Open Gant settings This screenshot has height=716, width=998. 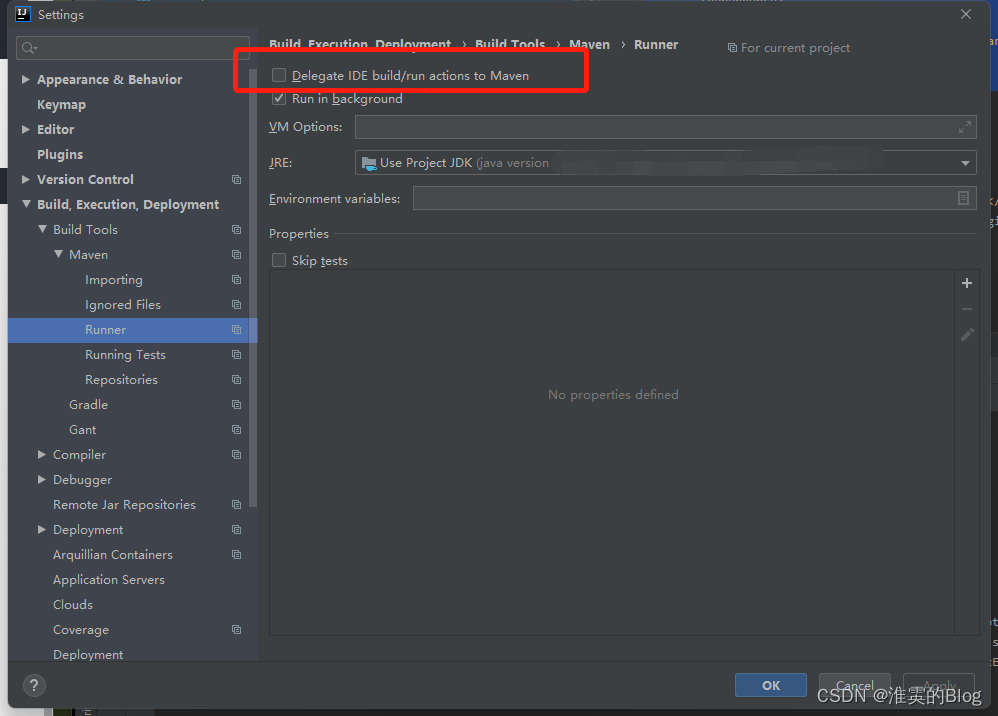[83, 430]
